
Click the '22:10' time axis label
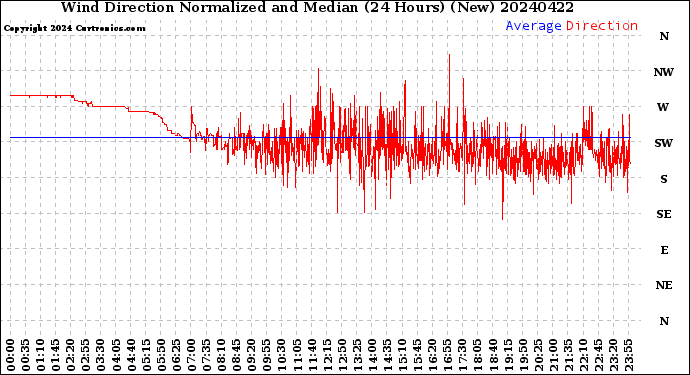[x=583, y=355]
